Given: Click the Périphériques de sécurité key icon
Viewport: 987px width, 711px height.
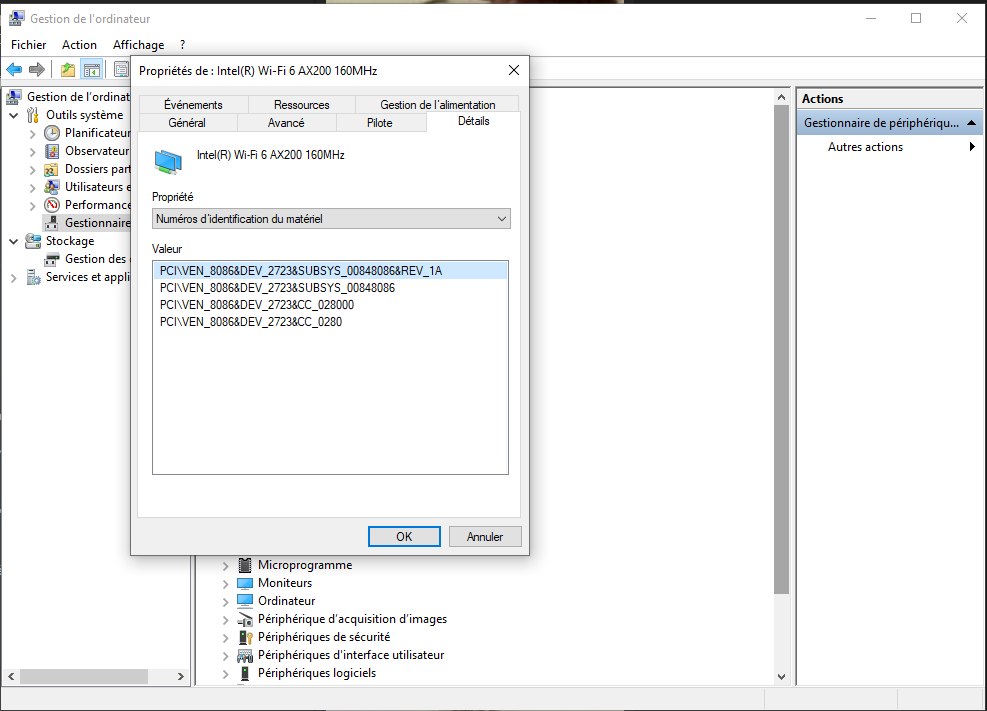Looking at the screenshot, I should [245, 637].
